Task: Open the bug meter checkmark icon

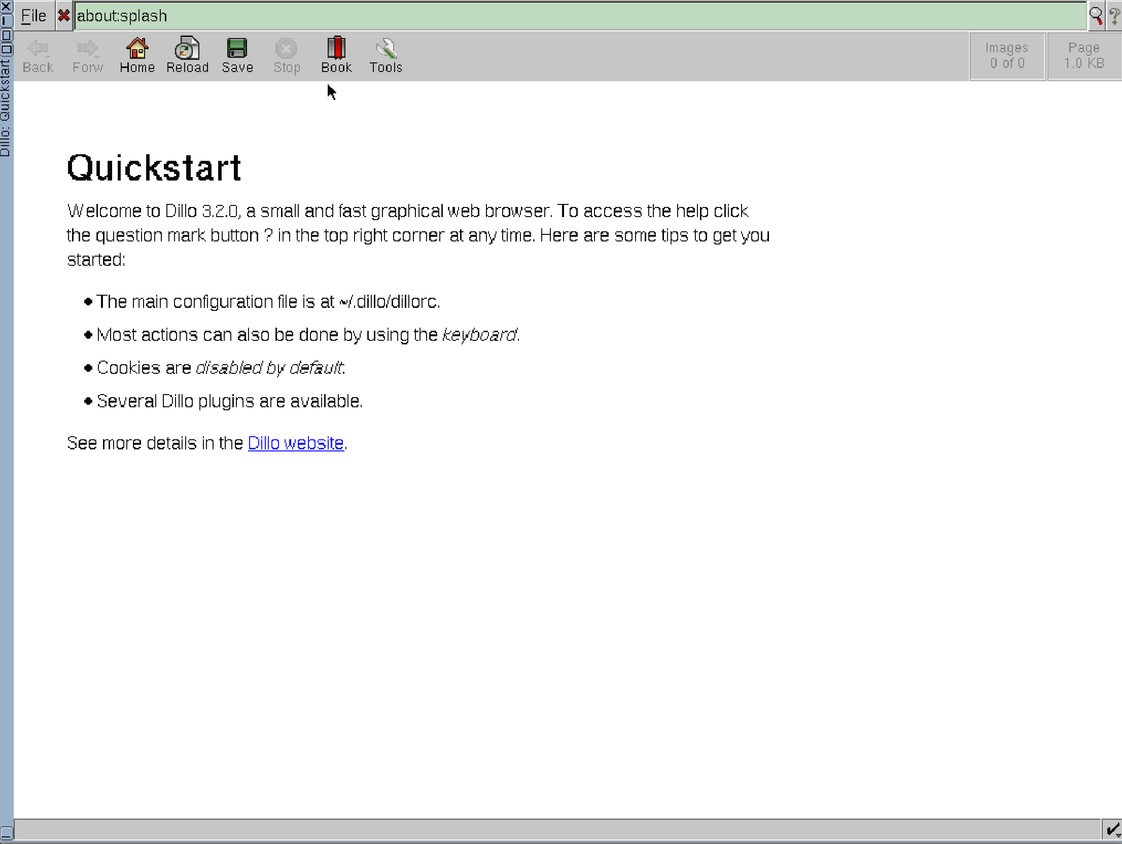Action: 1113,830
